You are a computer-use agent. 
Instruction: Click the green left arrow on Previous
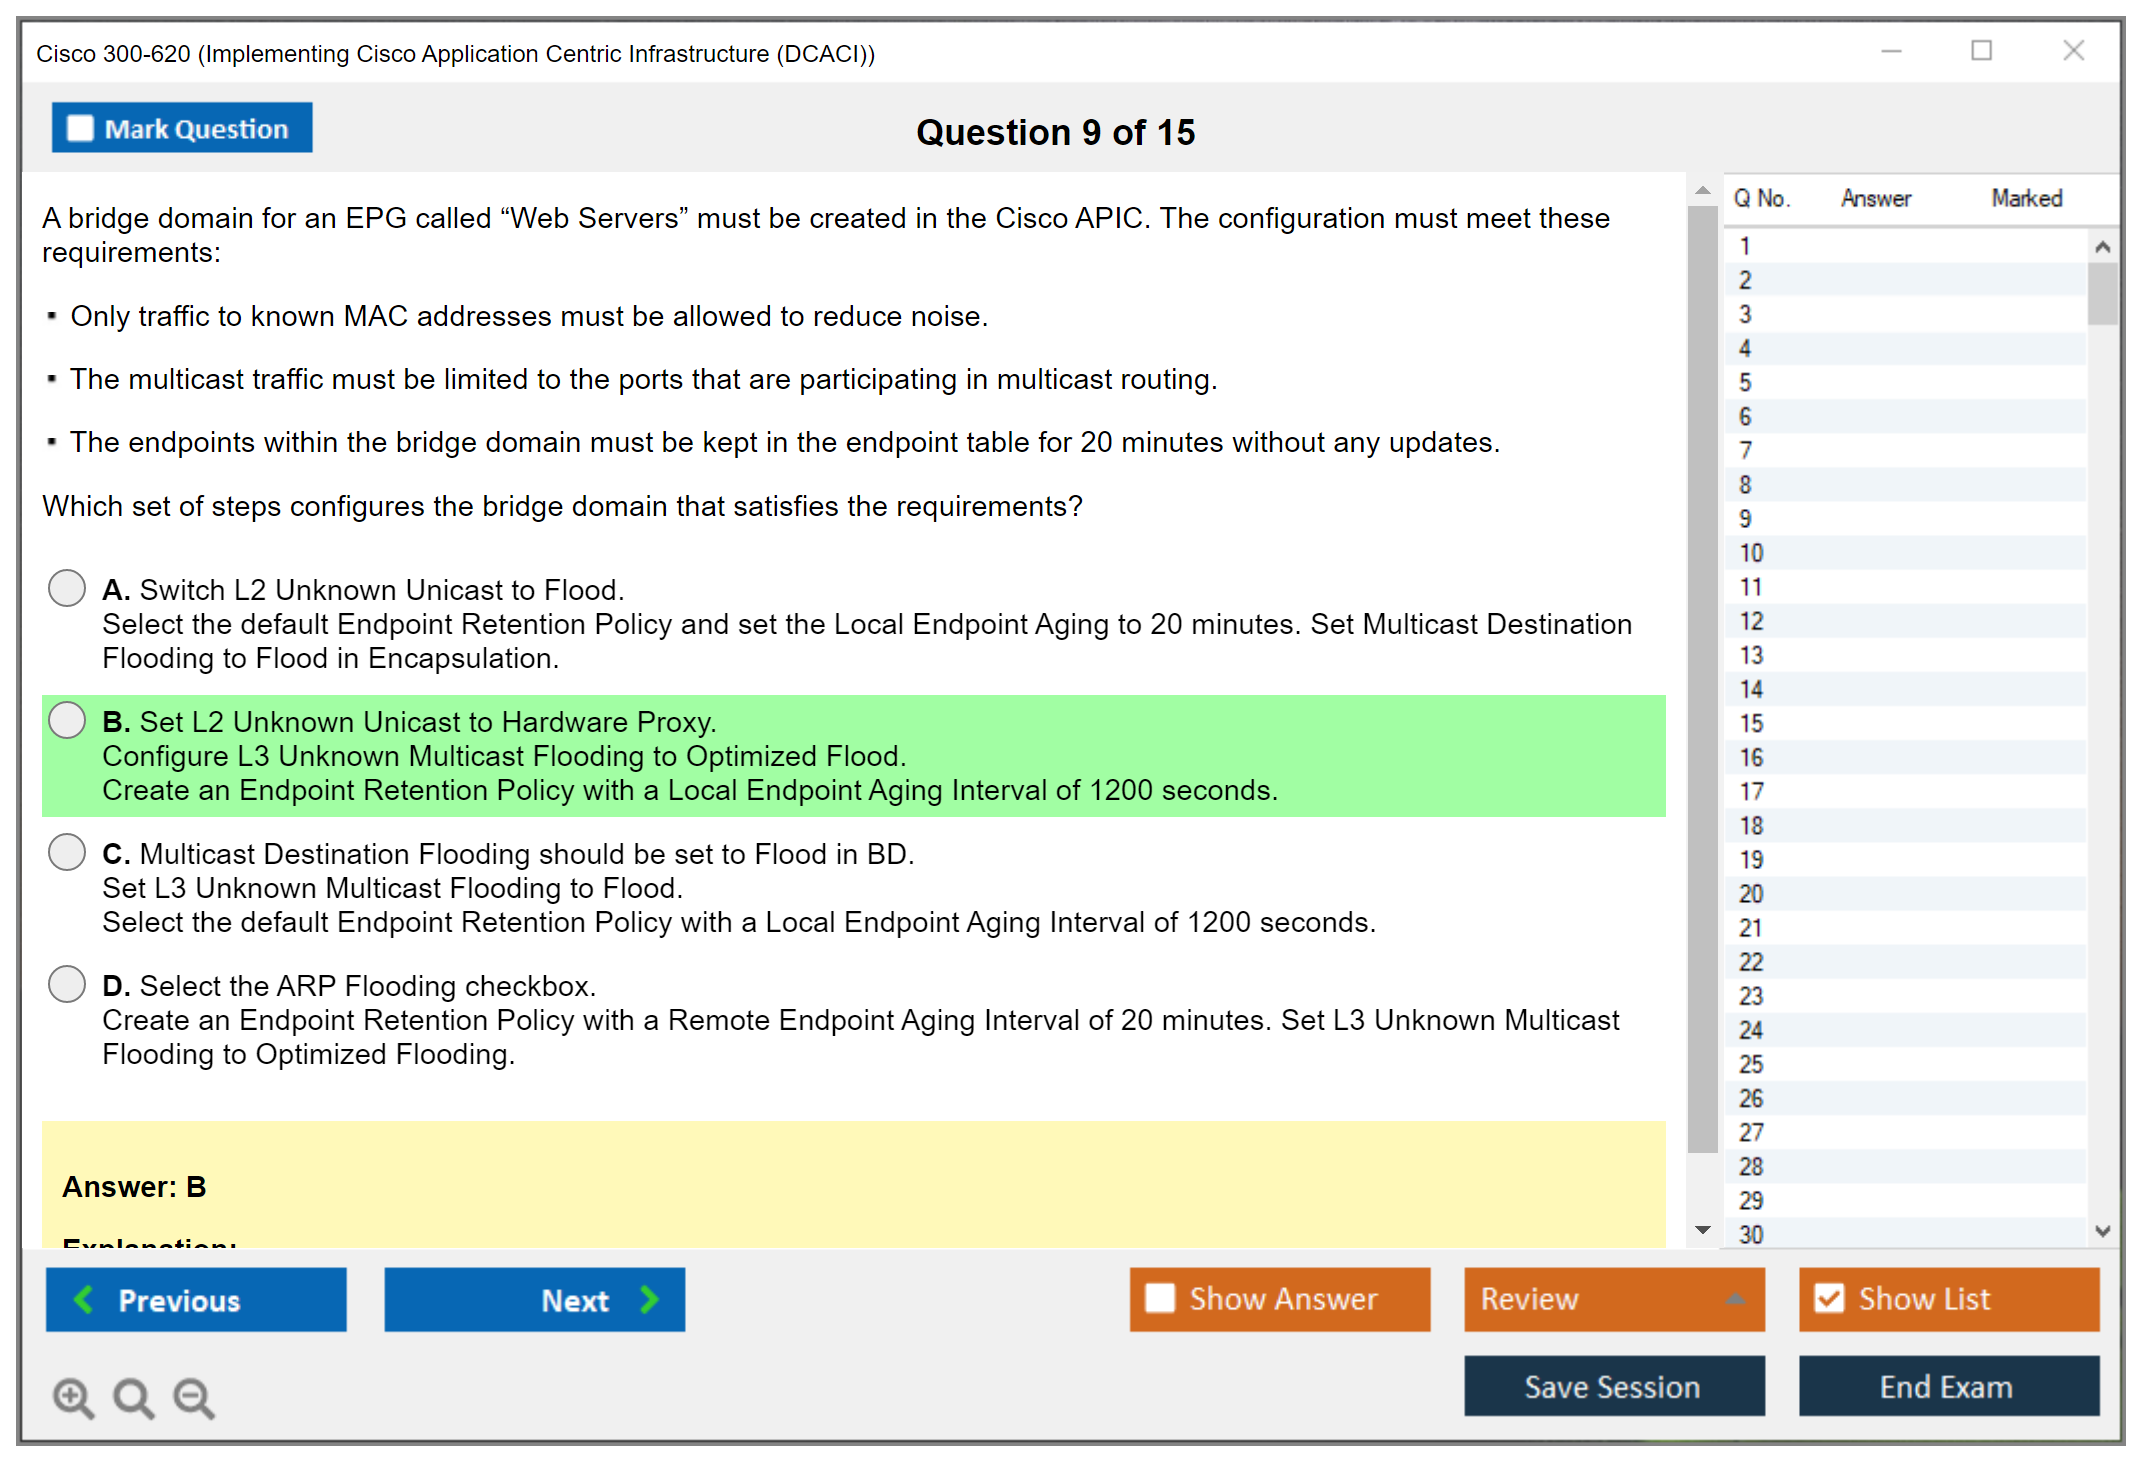tap(84, 1299)
